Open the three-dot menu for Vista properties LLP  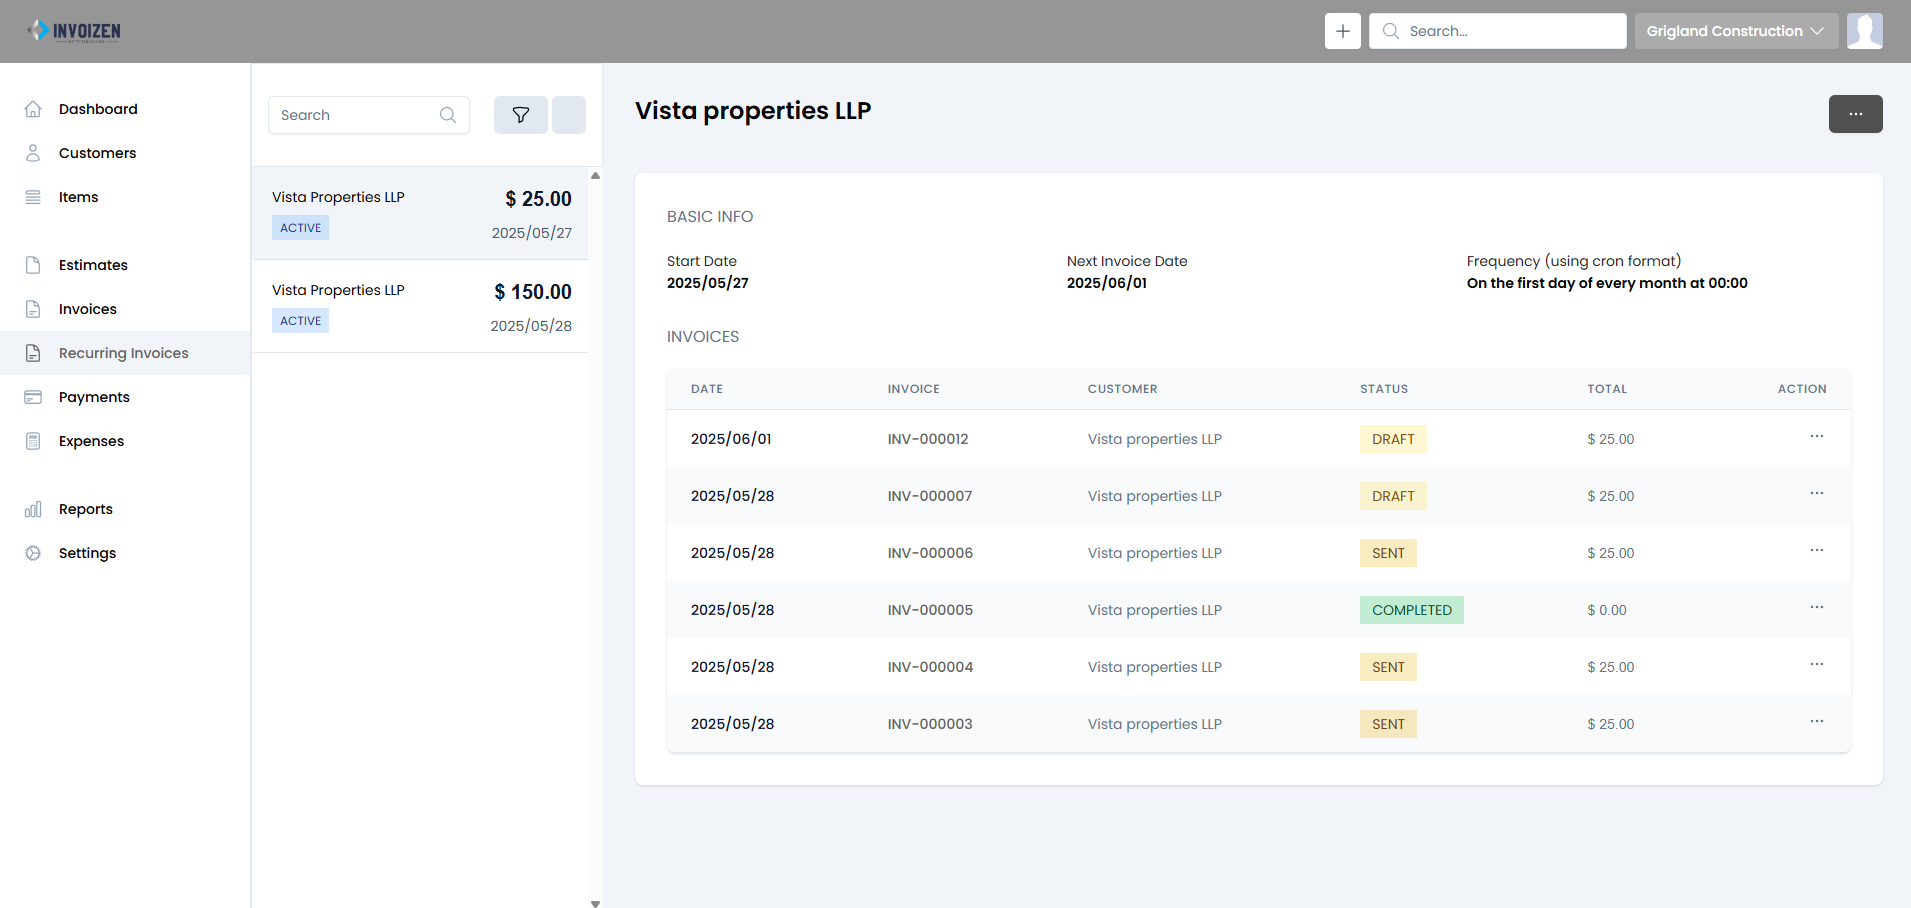pos(1855,114)
